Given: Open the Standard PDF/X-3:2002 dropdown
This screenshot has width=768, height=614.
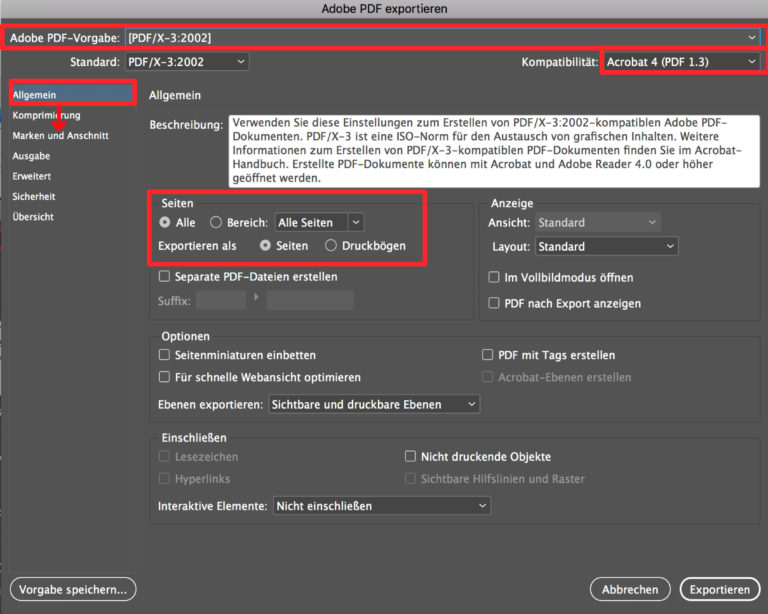Looking at the screenshot, I should point(187,62).
